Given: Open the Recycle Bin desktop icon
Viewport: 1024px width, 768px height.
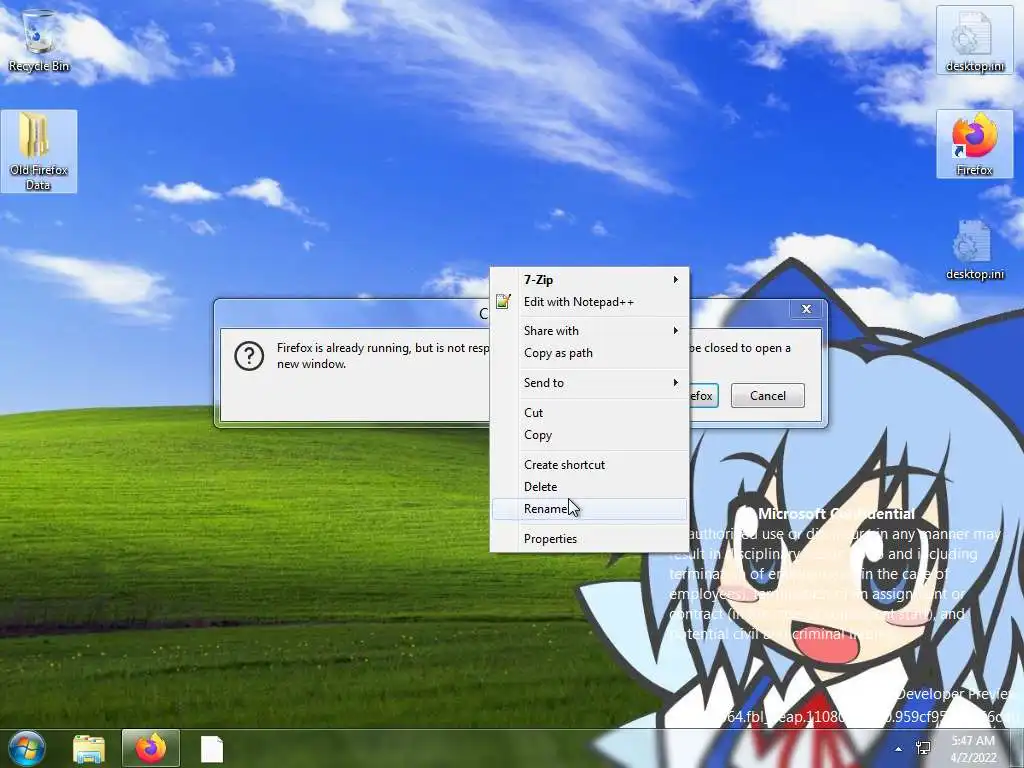Looking at the screenshot, I should point(39,40).
